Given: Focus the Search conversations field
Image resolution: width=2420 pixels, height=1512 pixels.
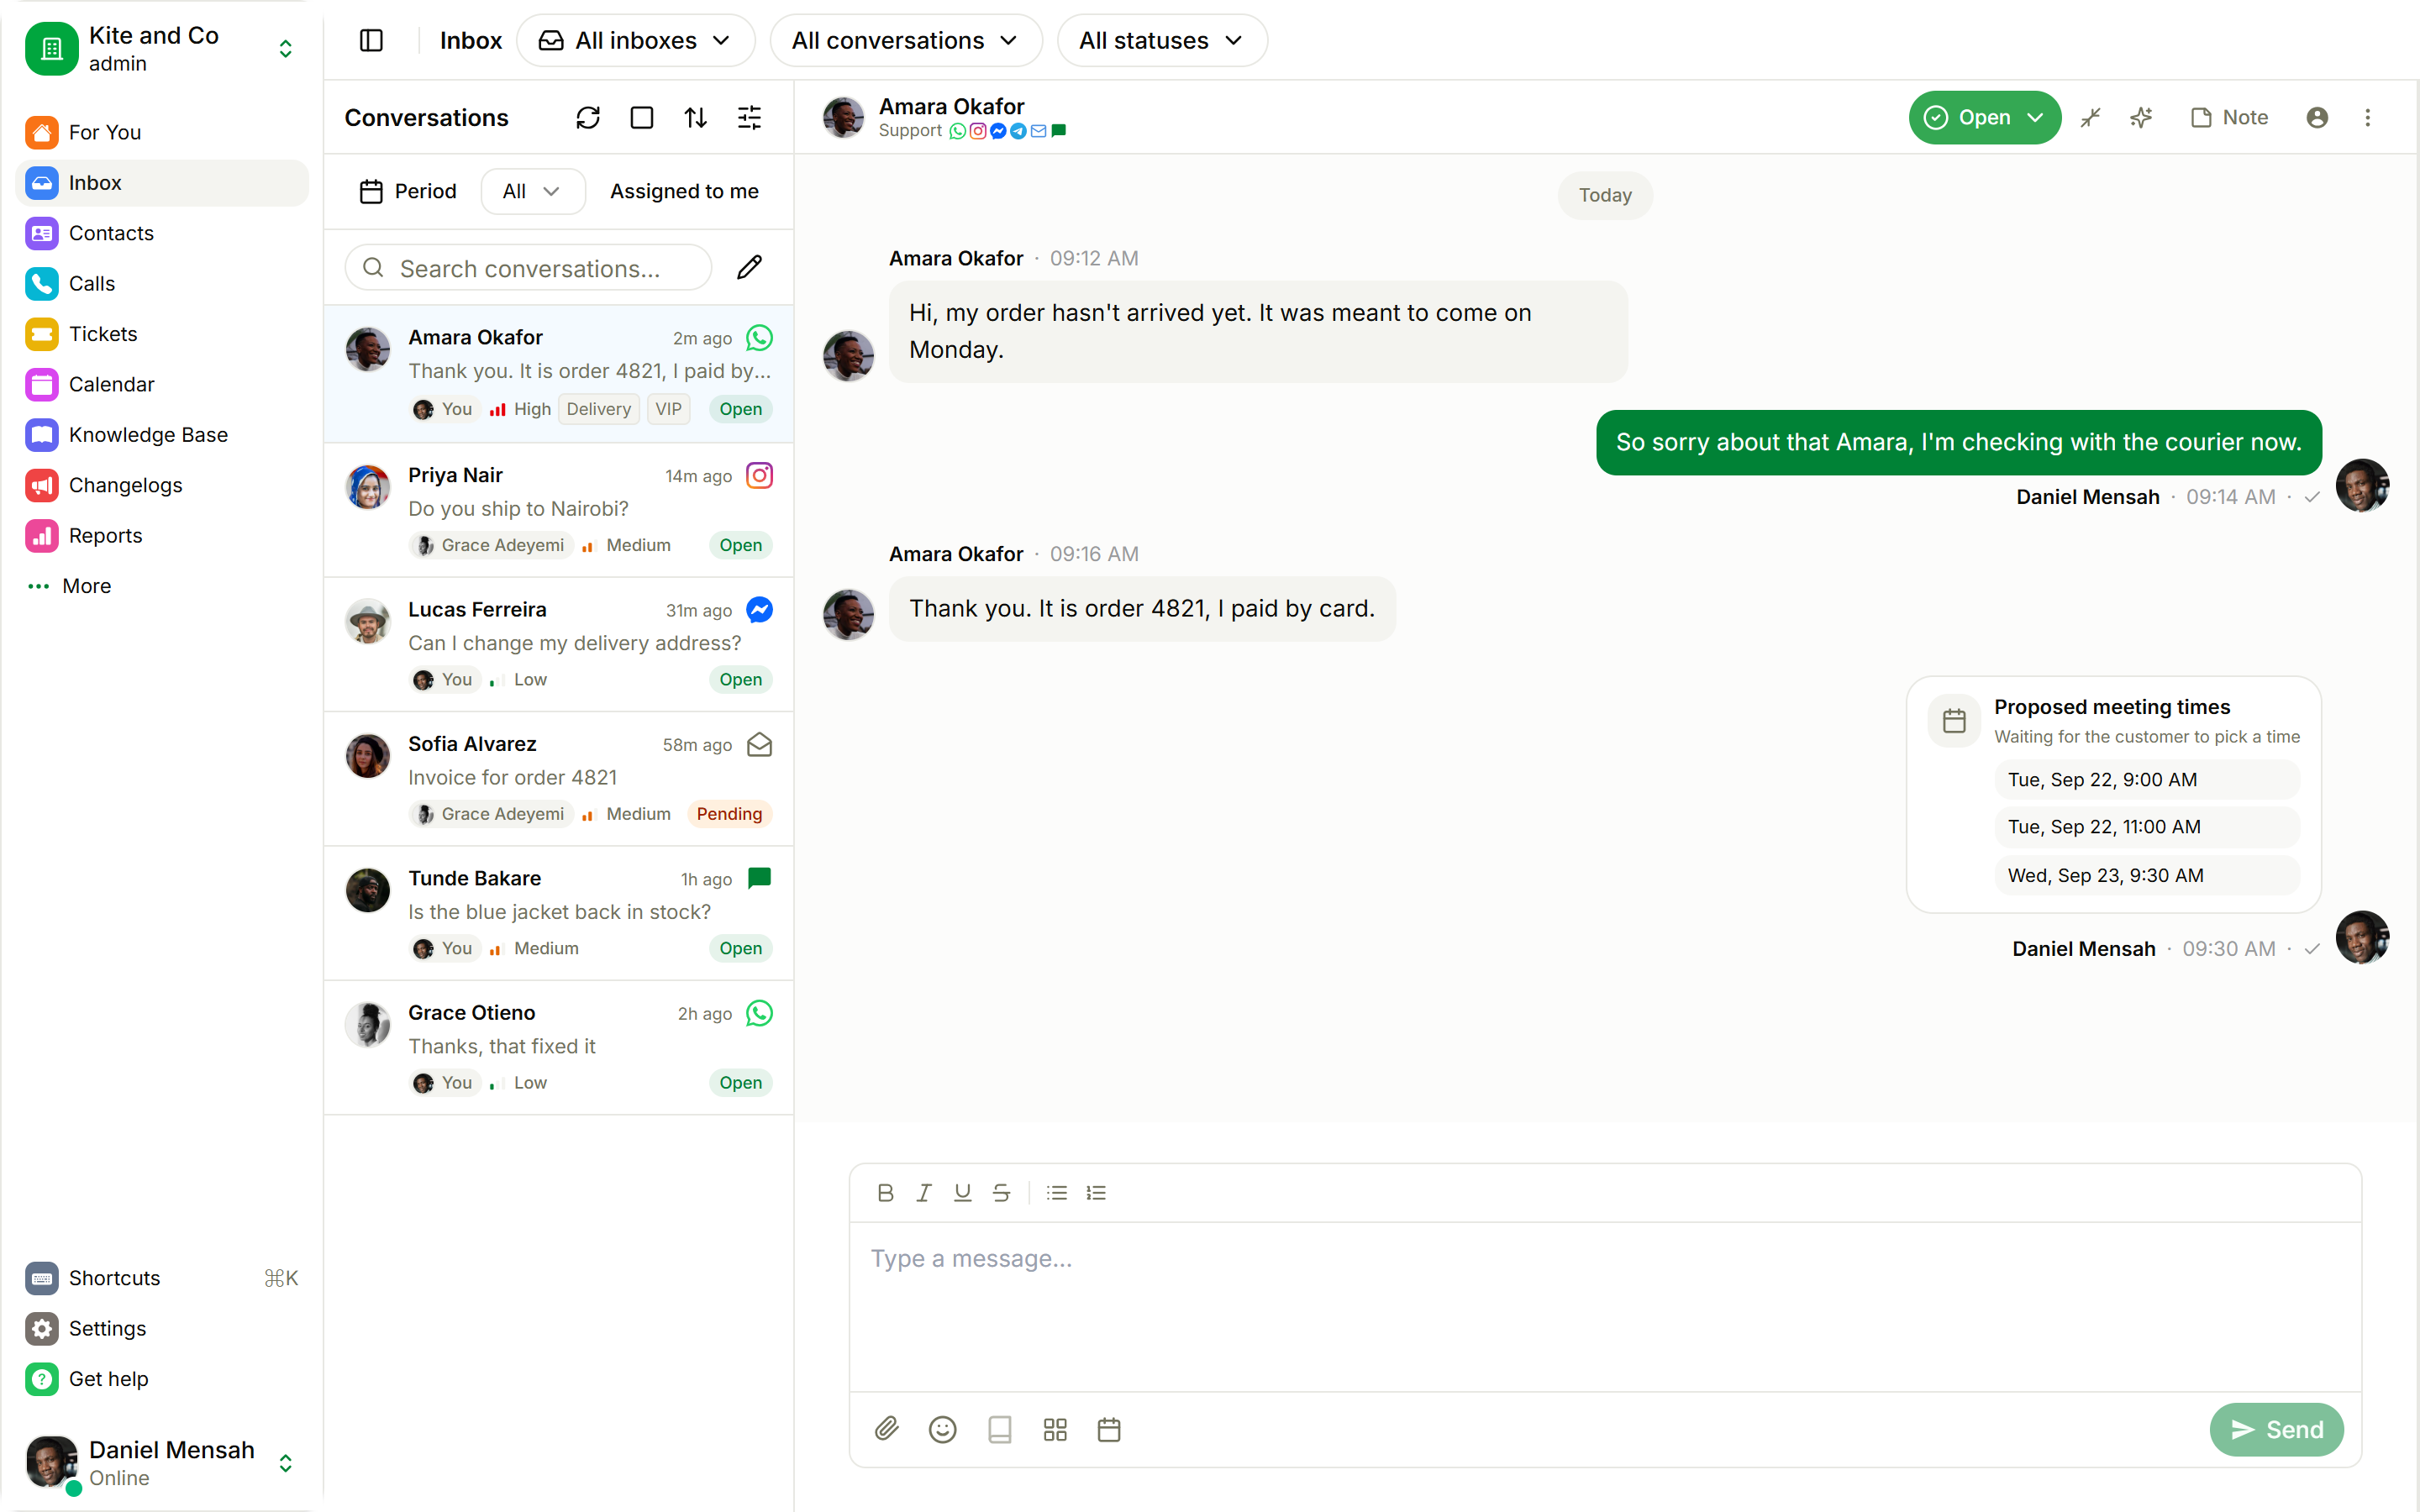Looking at the screenshot, I should point(529,267).
